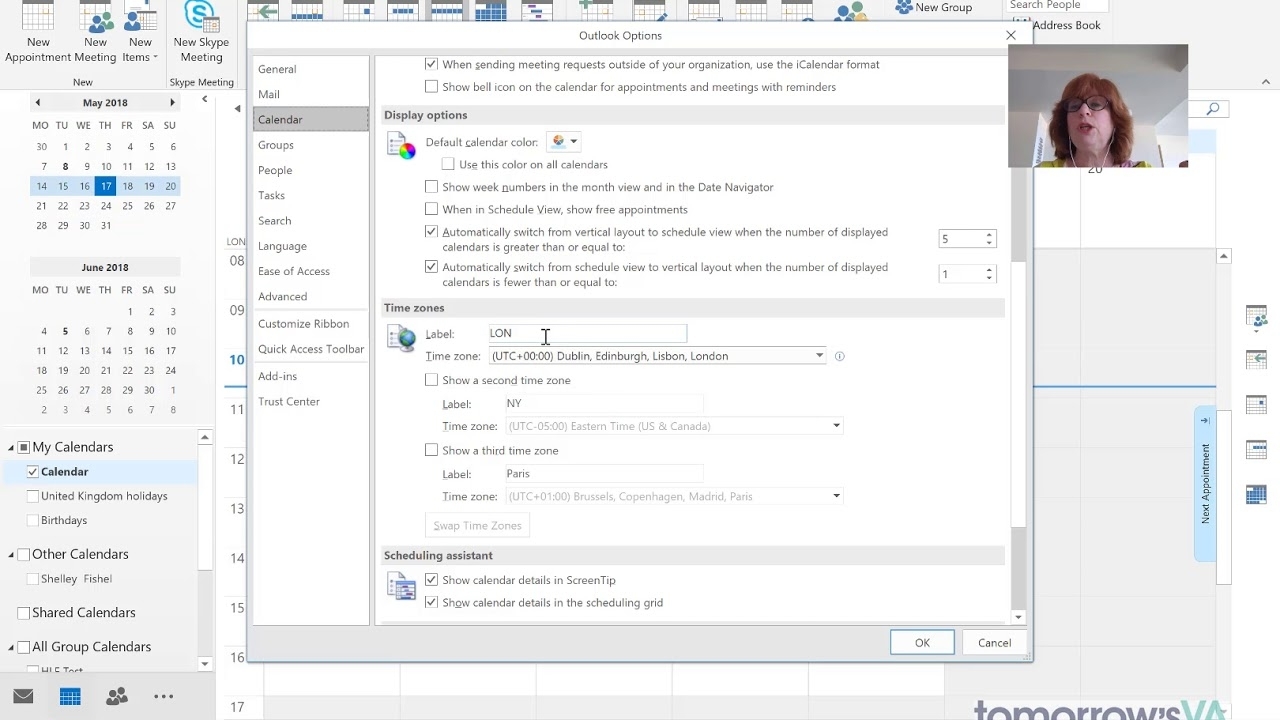Go to next month in the date navigator
Viewport: 1280px width, 720px height.
(172, 102)
